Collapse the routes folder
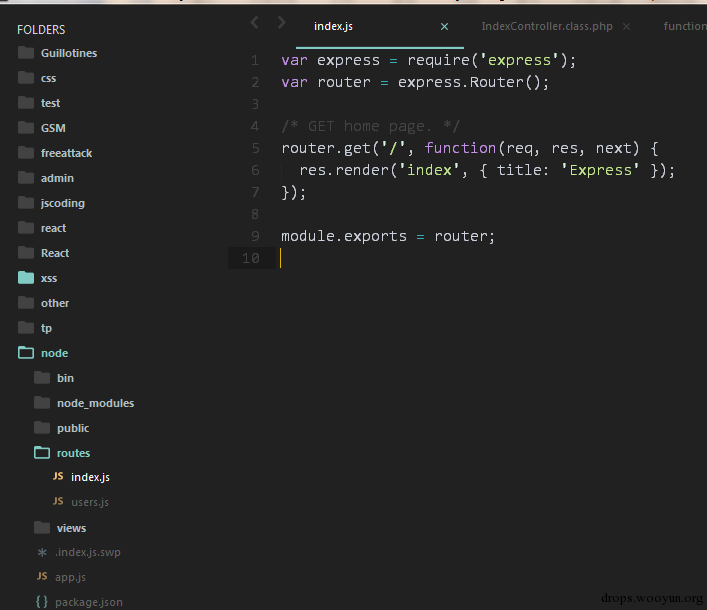 [x=42, y=452]
